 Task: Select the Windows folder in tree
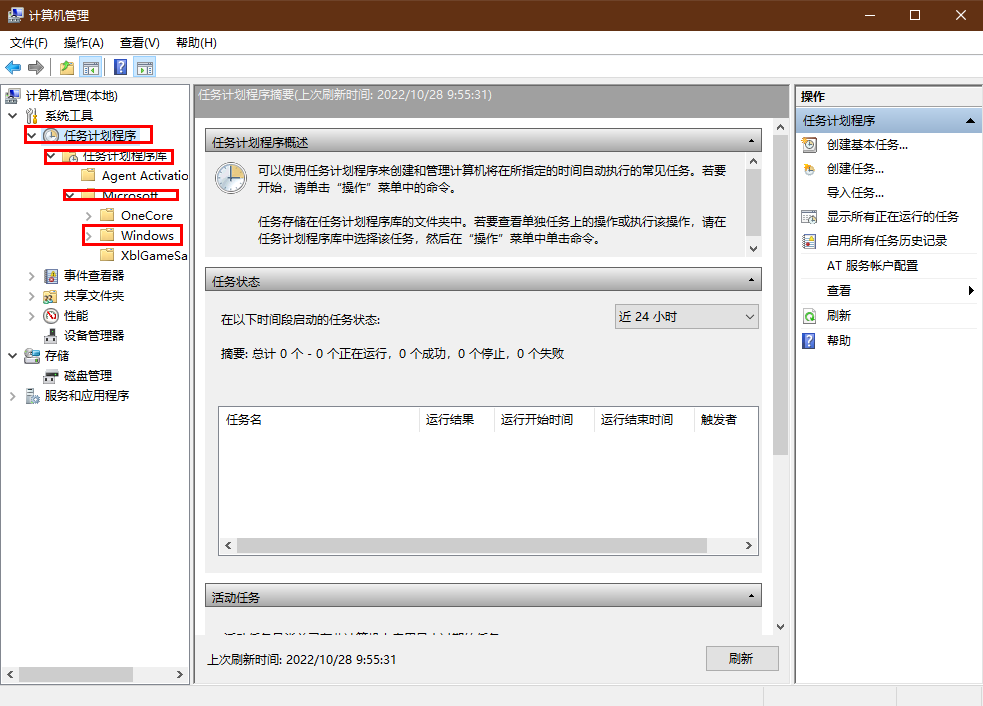click(147, 235)
